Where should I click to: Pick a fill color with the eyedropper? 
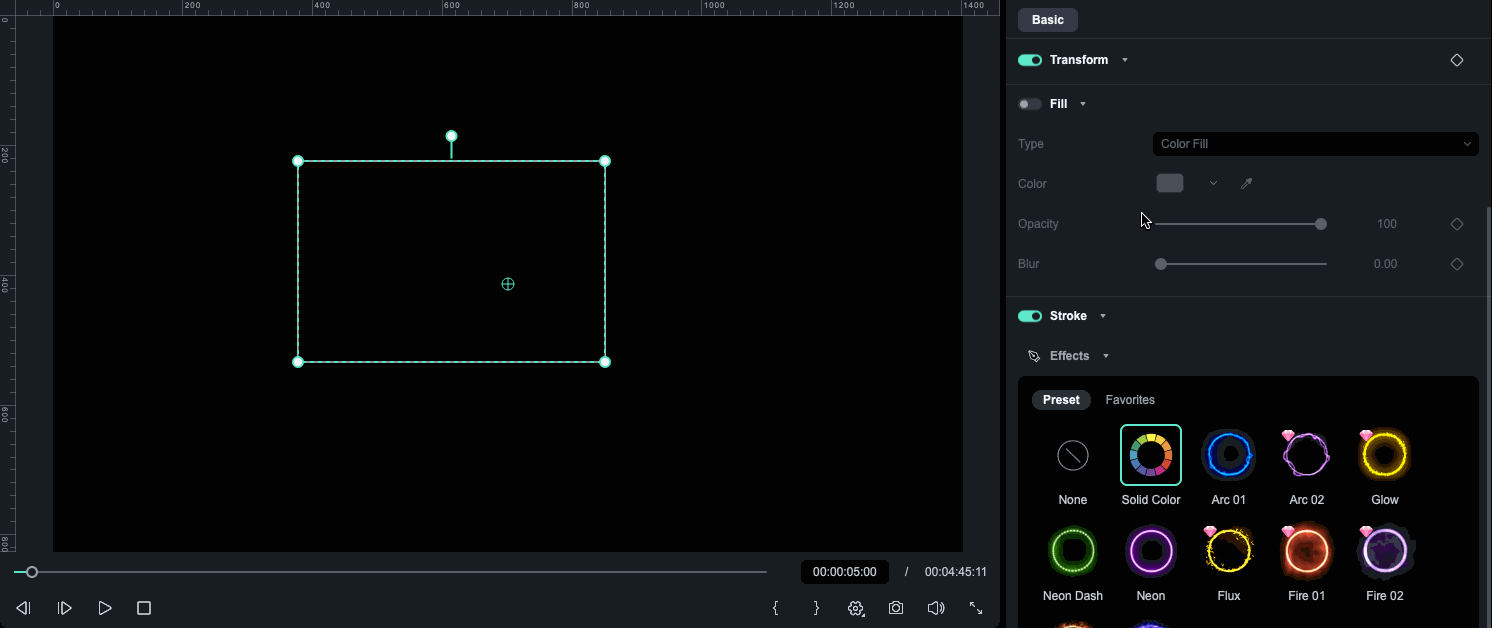1247,183
